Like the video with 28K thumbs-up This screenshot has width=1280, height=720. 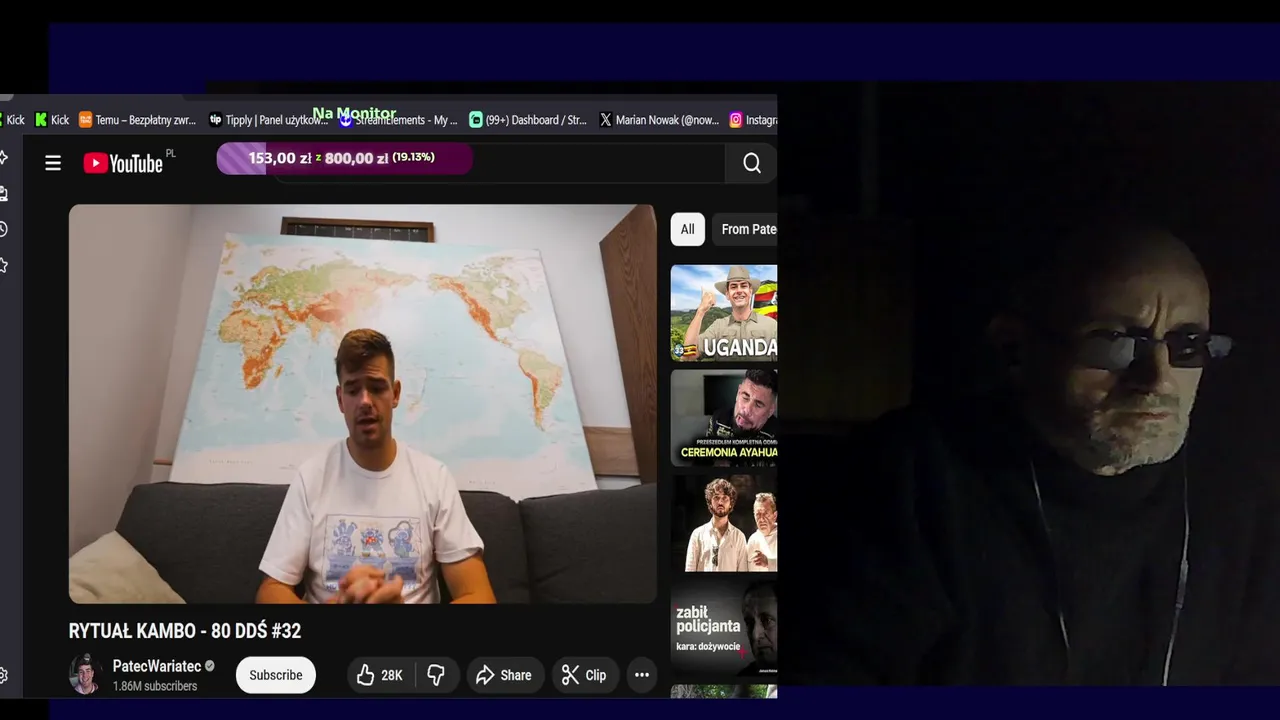click(380, 675)
